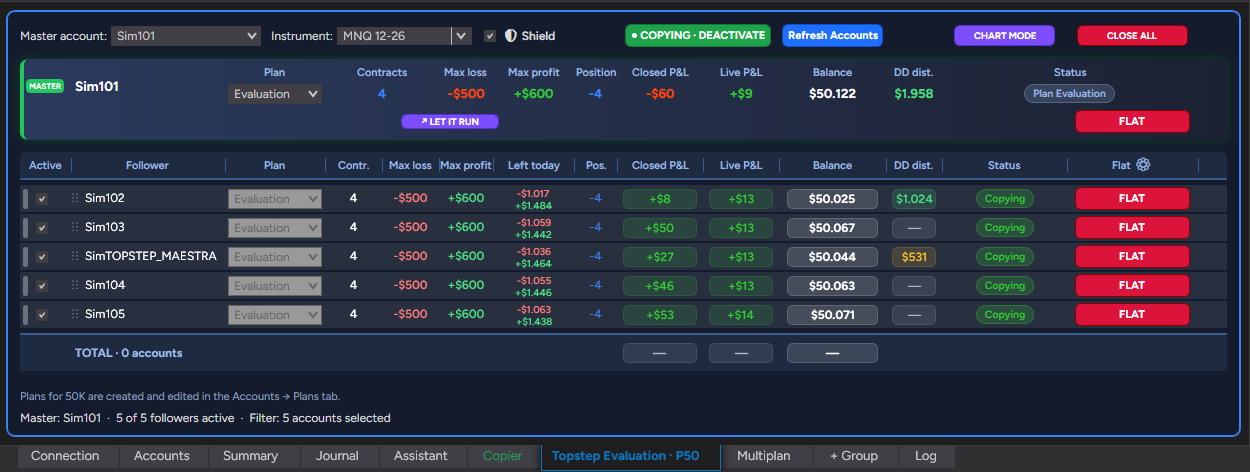Flatten the master Sim101 position
The width and height of the screenshot is (1250, 472).
click(x=1132, y=122)
